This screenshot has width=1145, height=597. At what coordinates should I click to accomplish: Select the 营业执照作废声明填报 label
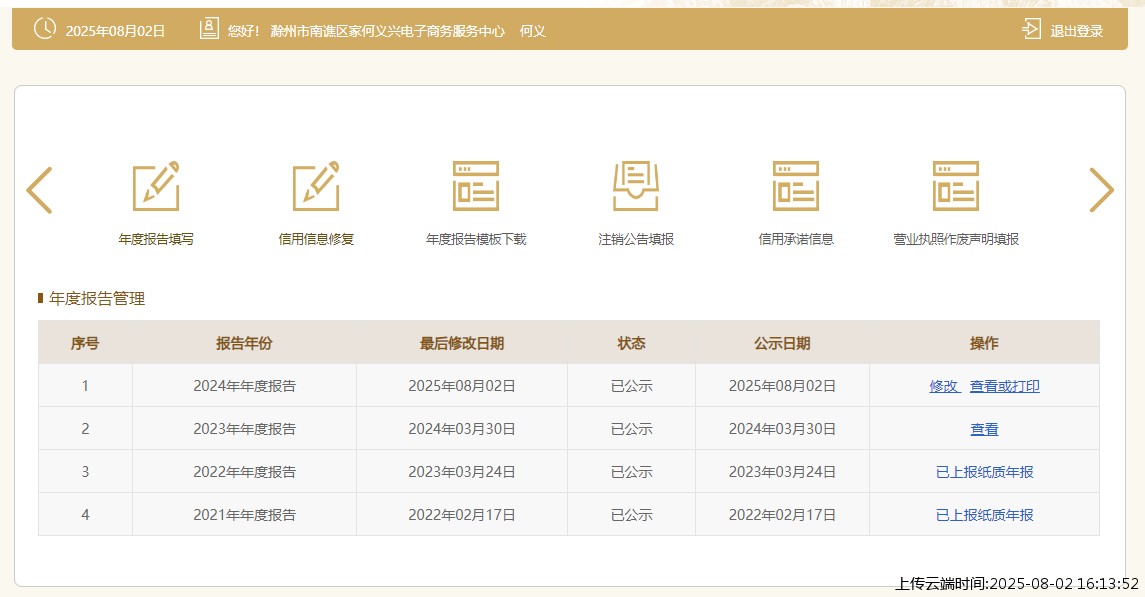[x=956, y=239]
